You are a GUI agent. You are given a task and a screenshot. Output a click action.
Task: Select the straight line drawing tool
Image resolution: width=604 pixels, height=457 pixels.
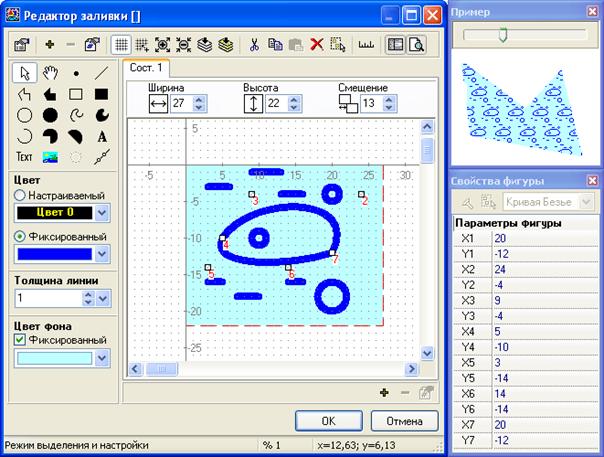[x=102, y=73]
